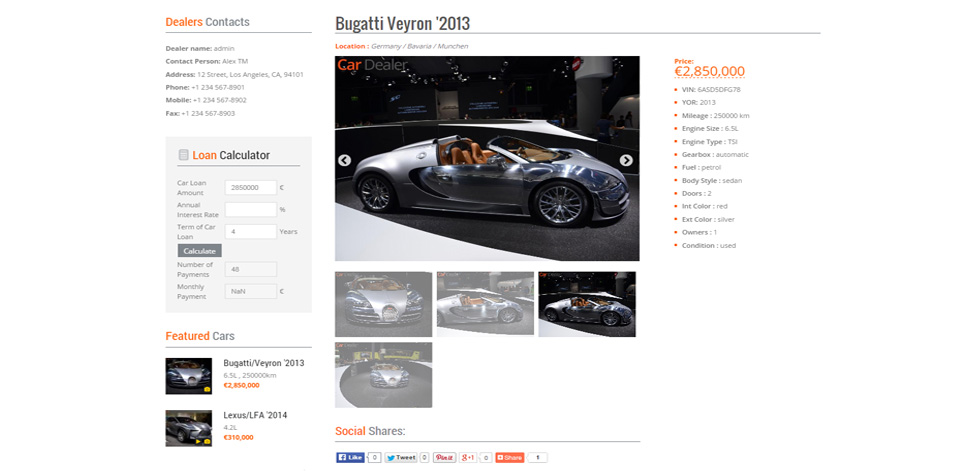Open round-platform Bugatti thumbnail
The width and height of the screenshot is (980, 471).
click(x=383, y=375)
